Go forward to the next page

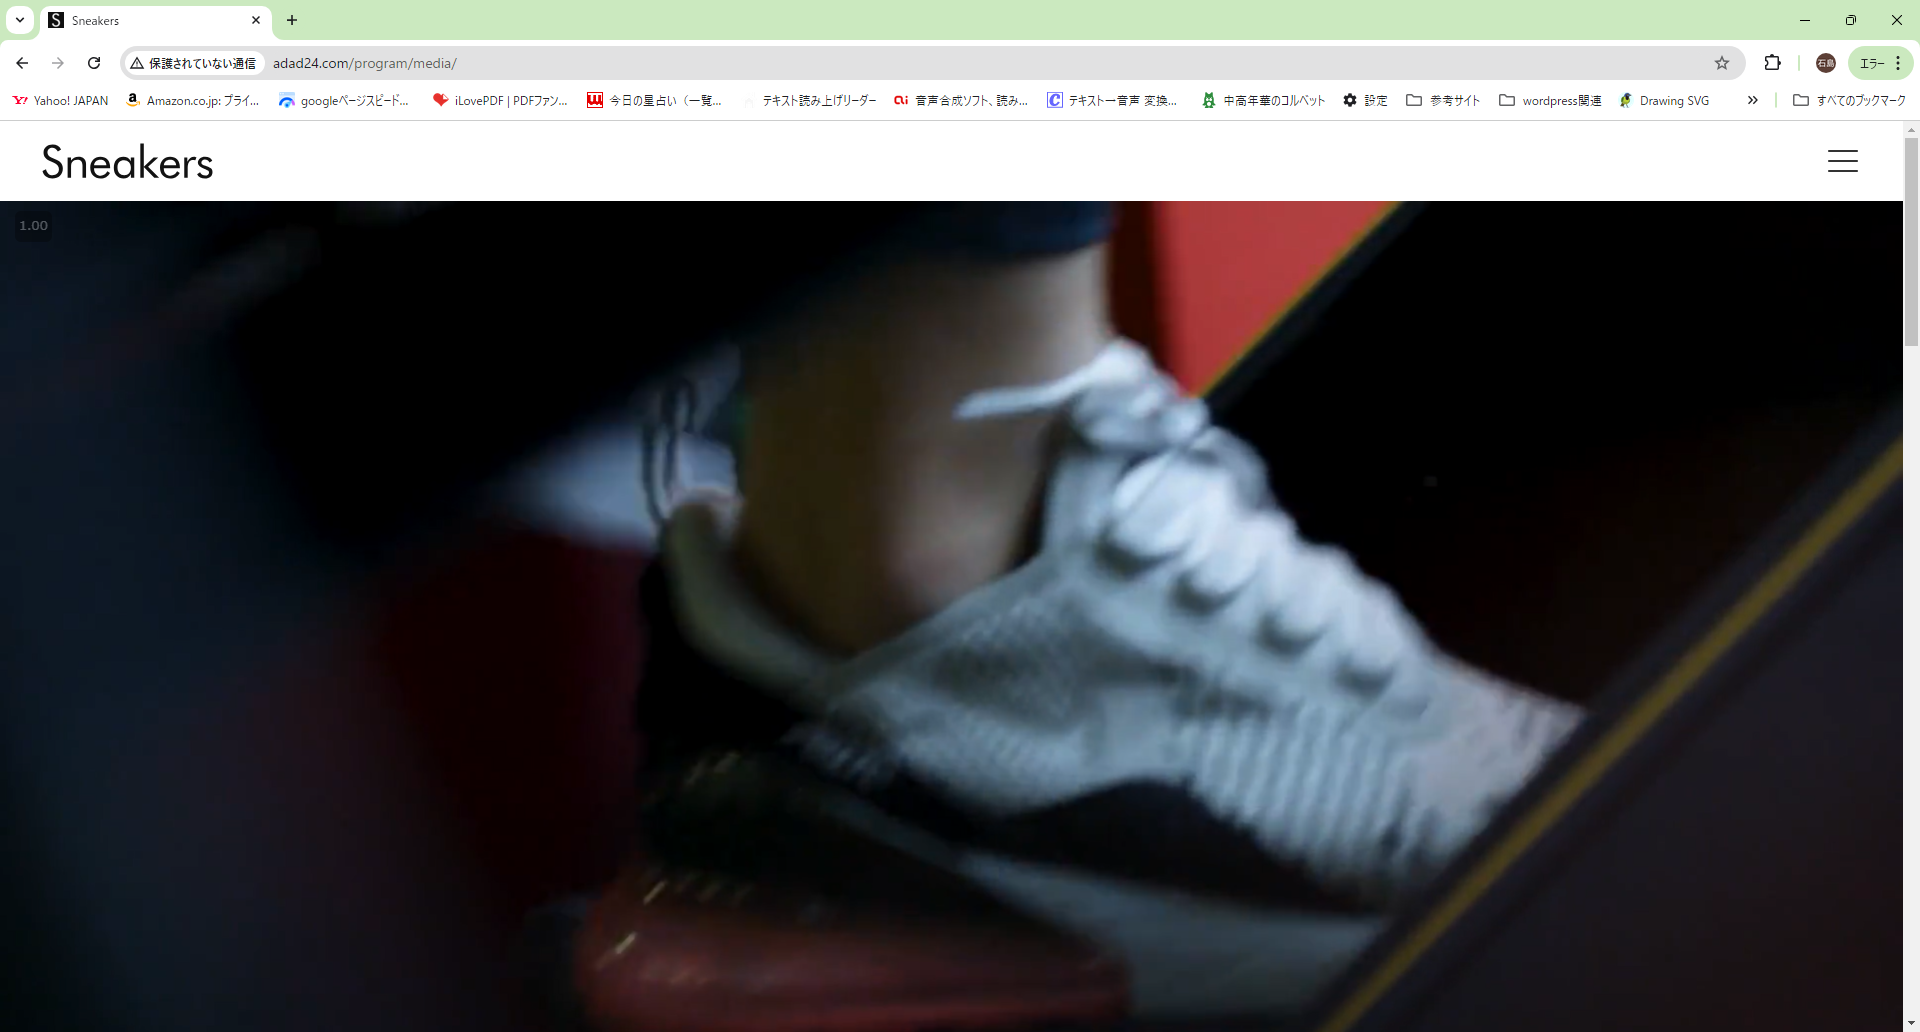[58, 63]
